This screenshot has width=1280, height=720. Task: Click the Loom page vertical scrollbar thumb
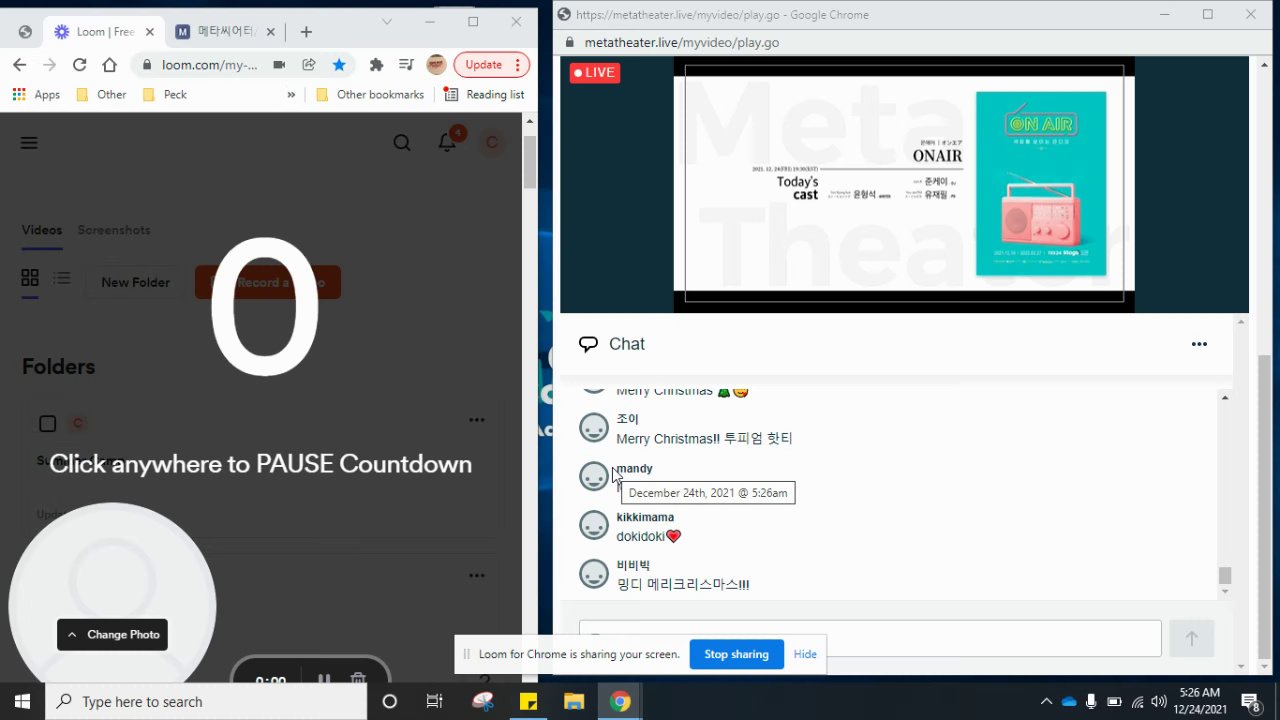point(530,160)
